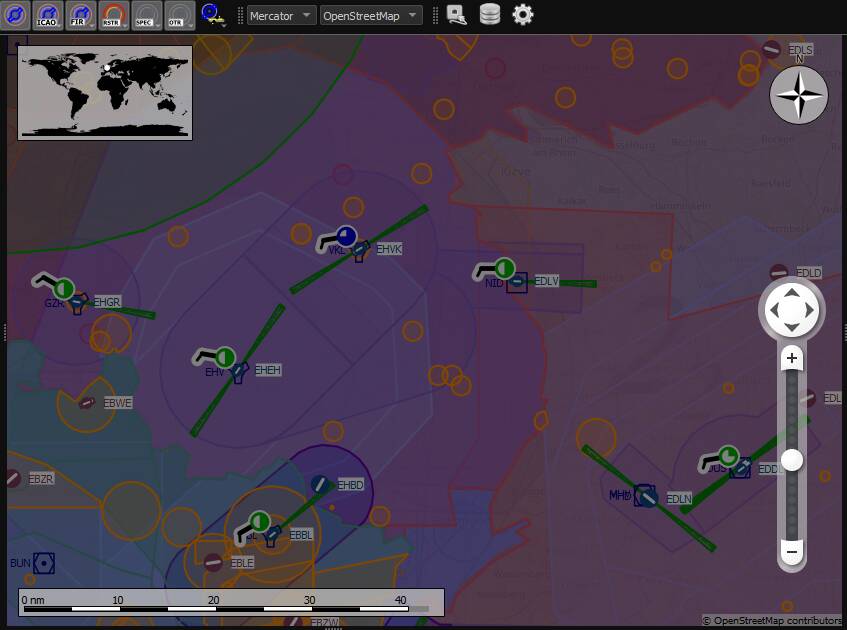Select the EDLV airport marker
Viewport: 847px width, 630px height.
(x=518, y=283)
